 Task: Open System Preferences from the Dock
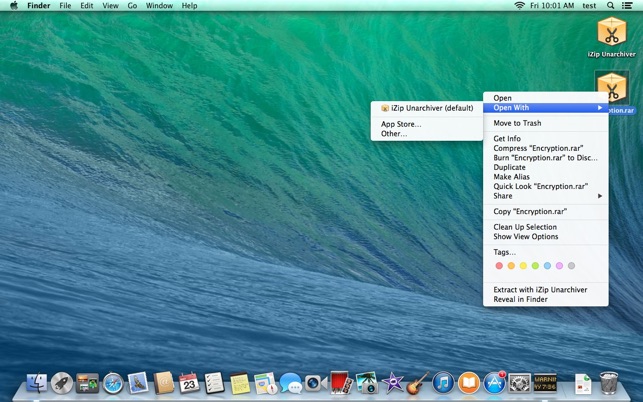[x=519, y=382]
